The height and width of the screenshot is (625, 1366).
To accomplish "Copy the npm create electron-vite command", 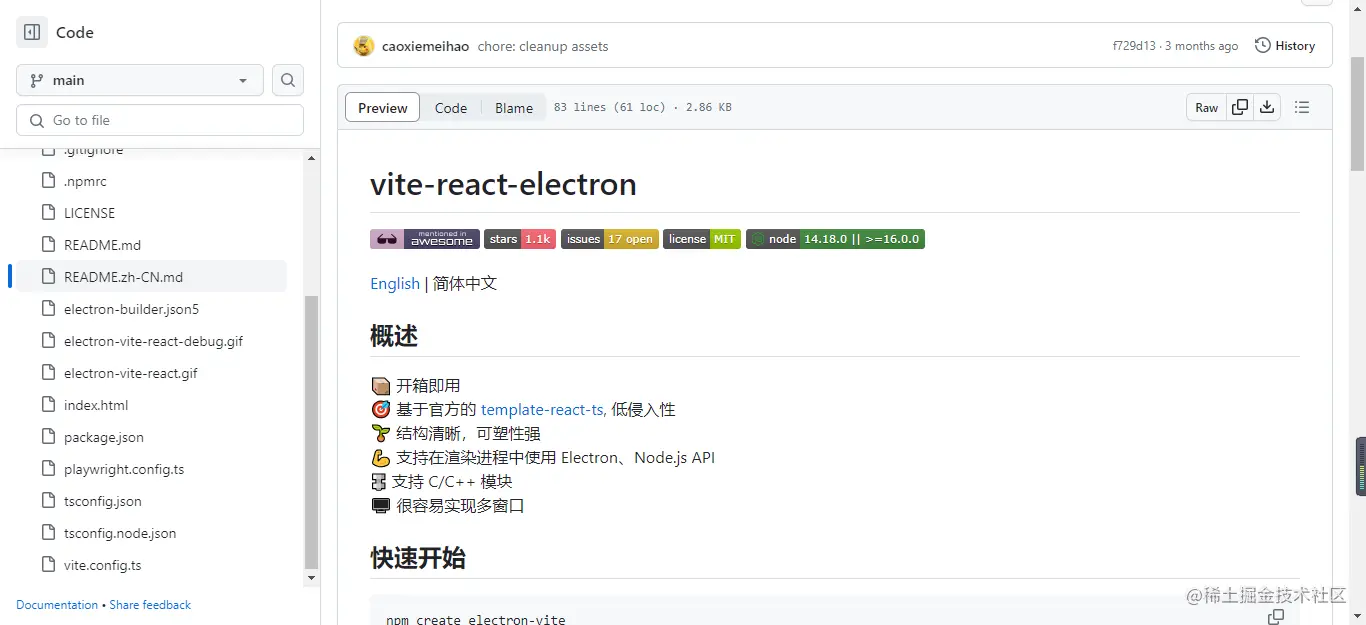I will [x=1276, y=617].
